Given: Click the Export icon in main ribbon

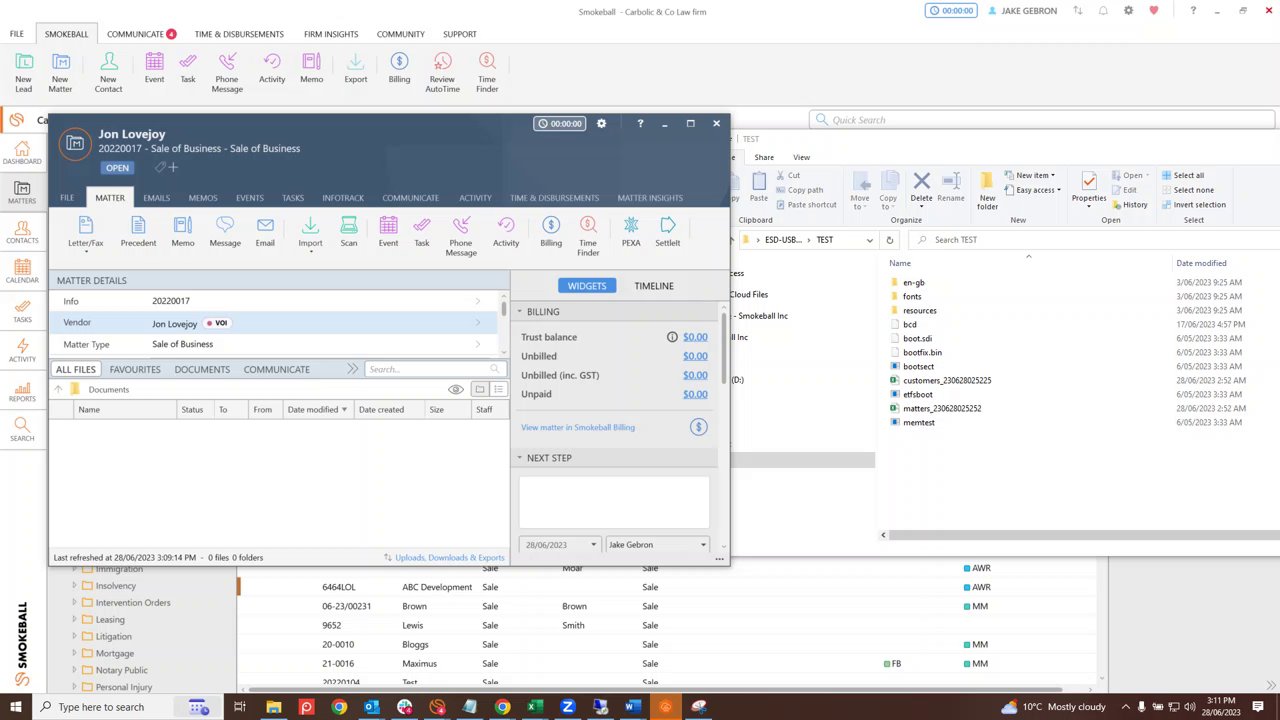Looking at the screenshot, I should coord(356,68).
